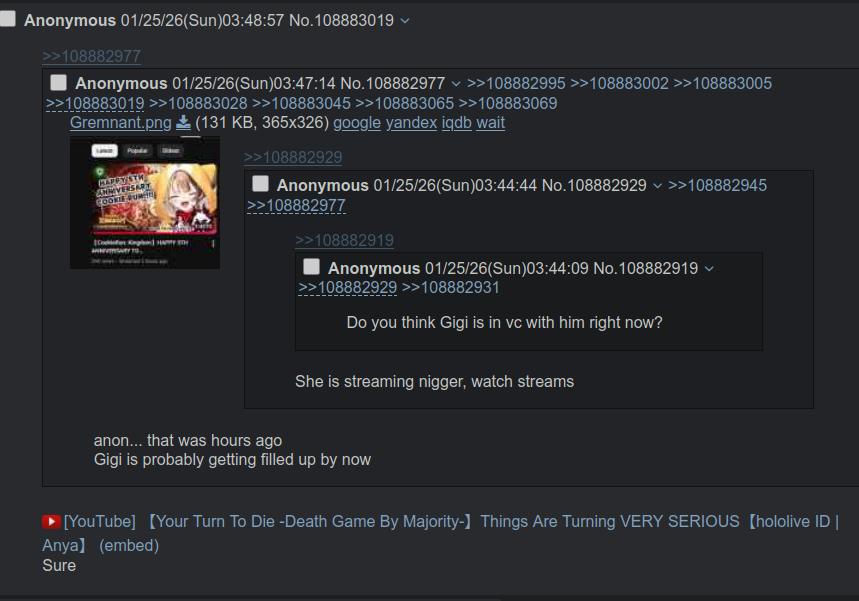Viewport: 859px width, 601px height.
Task: Open post menu arrow beside No.108882977
Action: (456, 84)
